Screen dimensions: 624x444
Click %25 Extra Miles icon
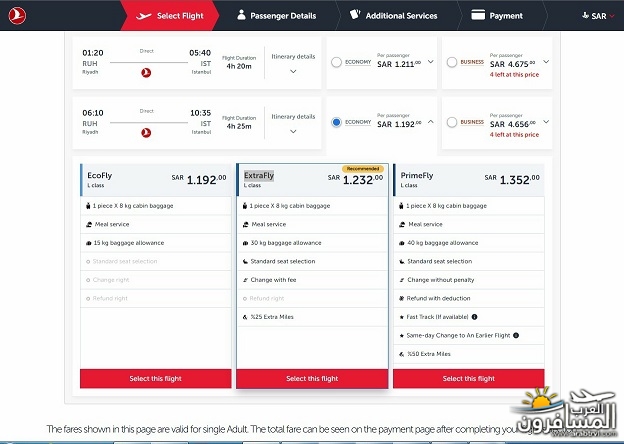(245, 317)
